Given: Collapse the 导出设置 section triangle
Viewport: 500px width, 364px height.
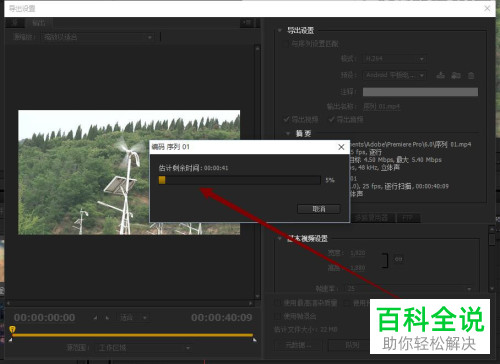Looking at the screenshot, I should [x=280, y=30].
